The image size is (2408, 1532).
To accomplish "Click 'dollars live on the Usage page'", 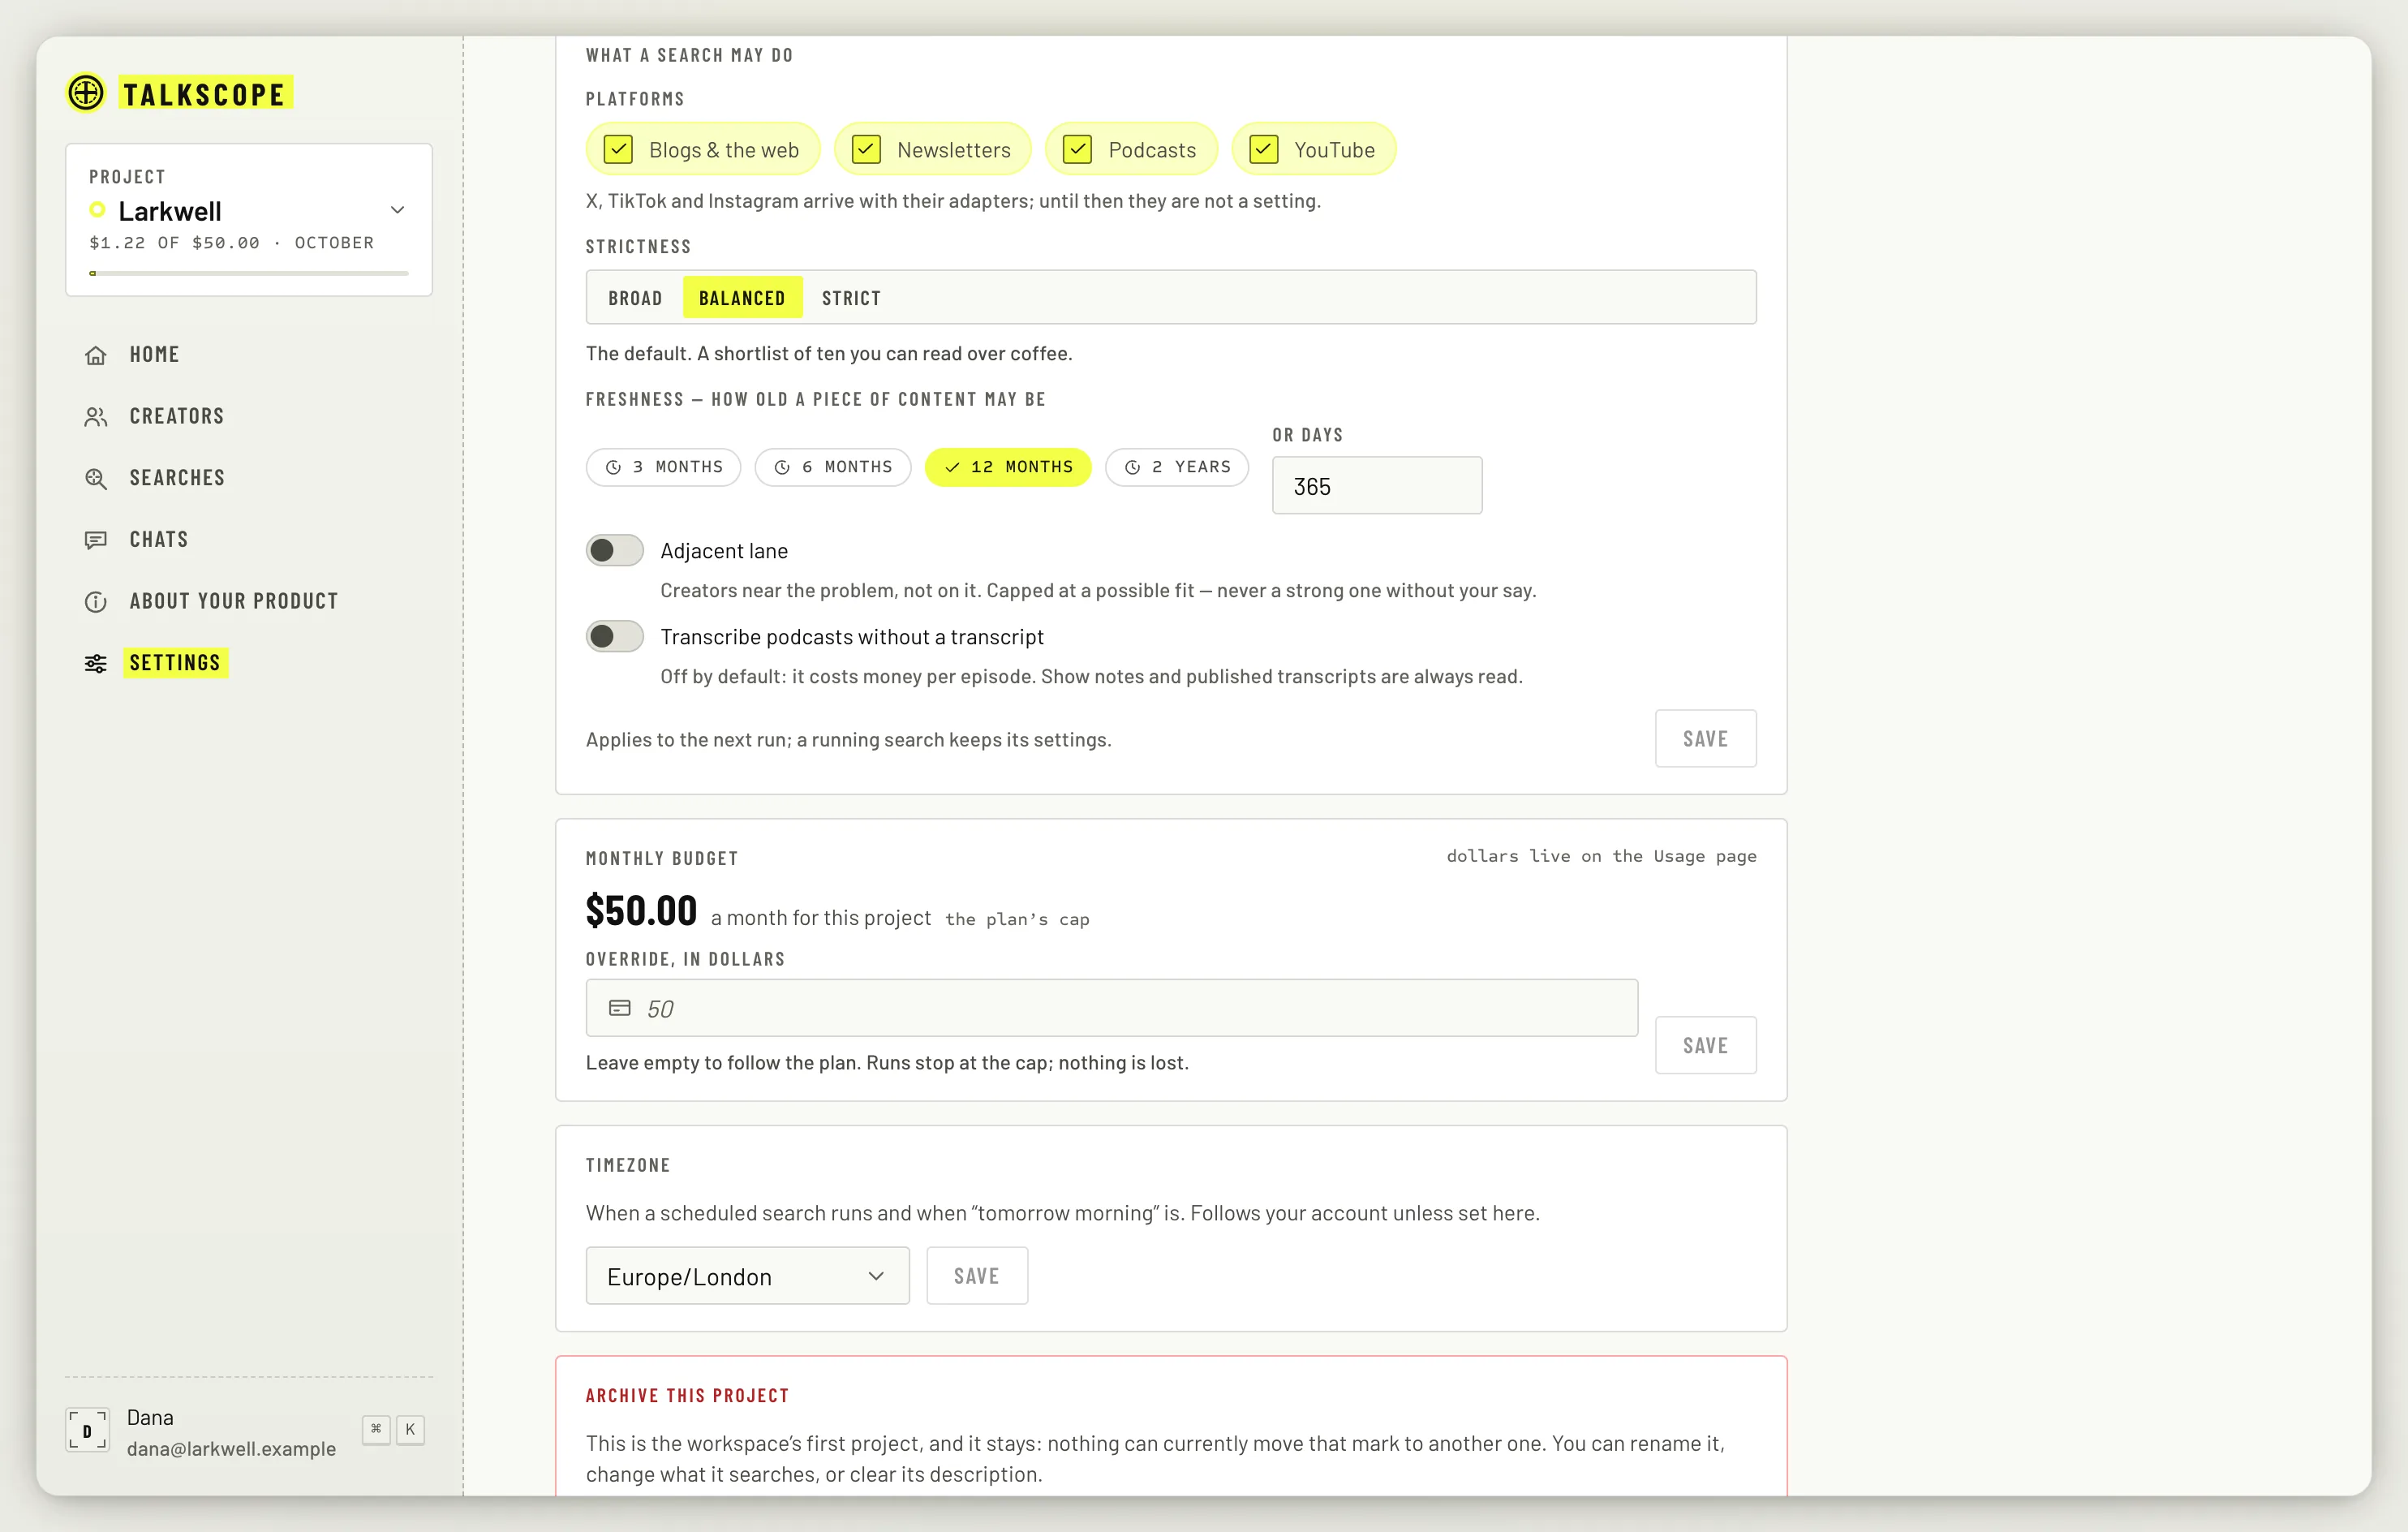I will (x=1601, y=856).
